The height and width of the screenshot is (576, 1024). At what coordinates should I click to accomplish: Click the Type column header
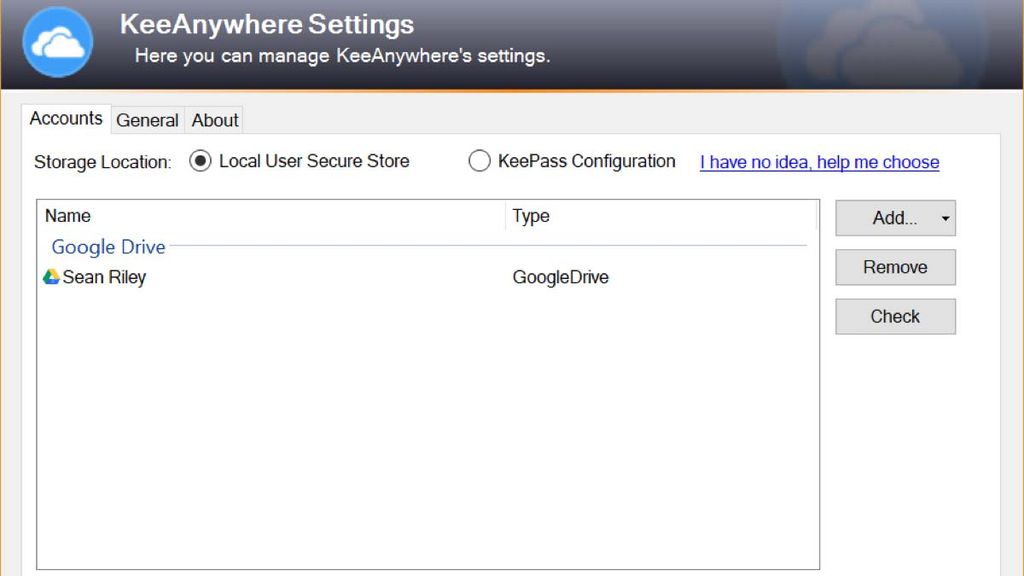pyautogui.click(x=530, y=216)
